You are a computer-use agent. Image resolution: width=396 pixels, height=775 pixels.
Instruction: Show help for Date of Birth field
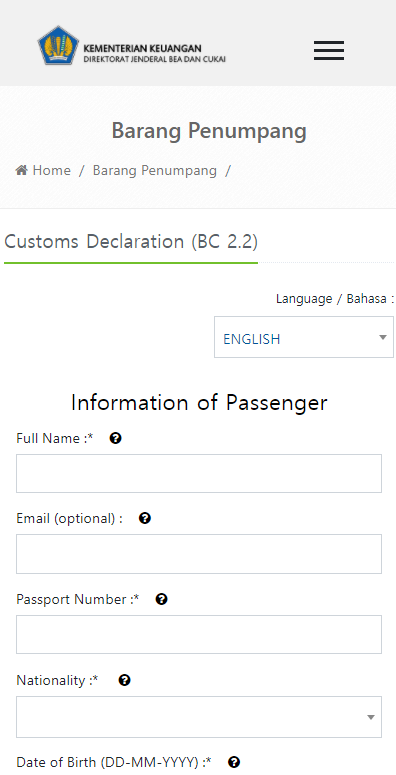point(234,762)
